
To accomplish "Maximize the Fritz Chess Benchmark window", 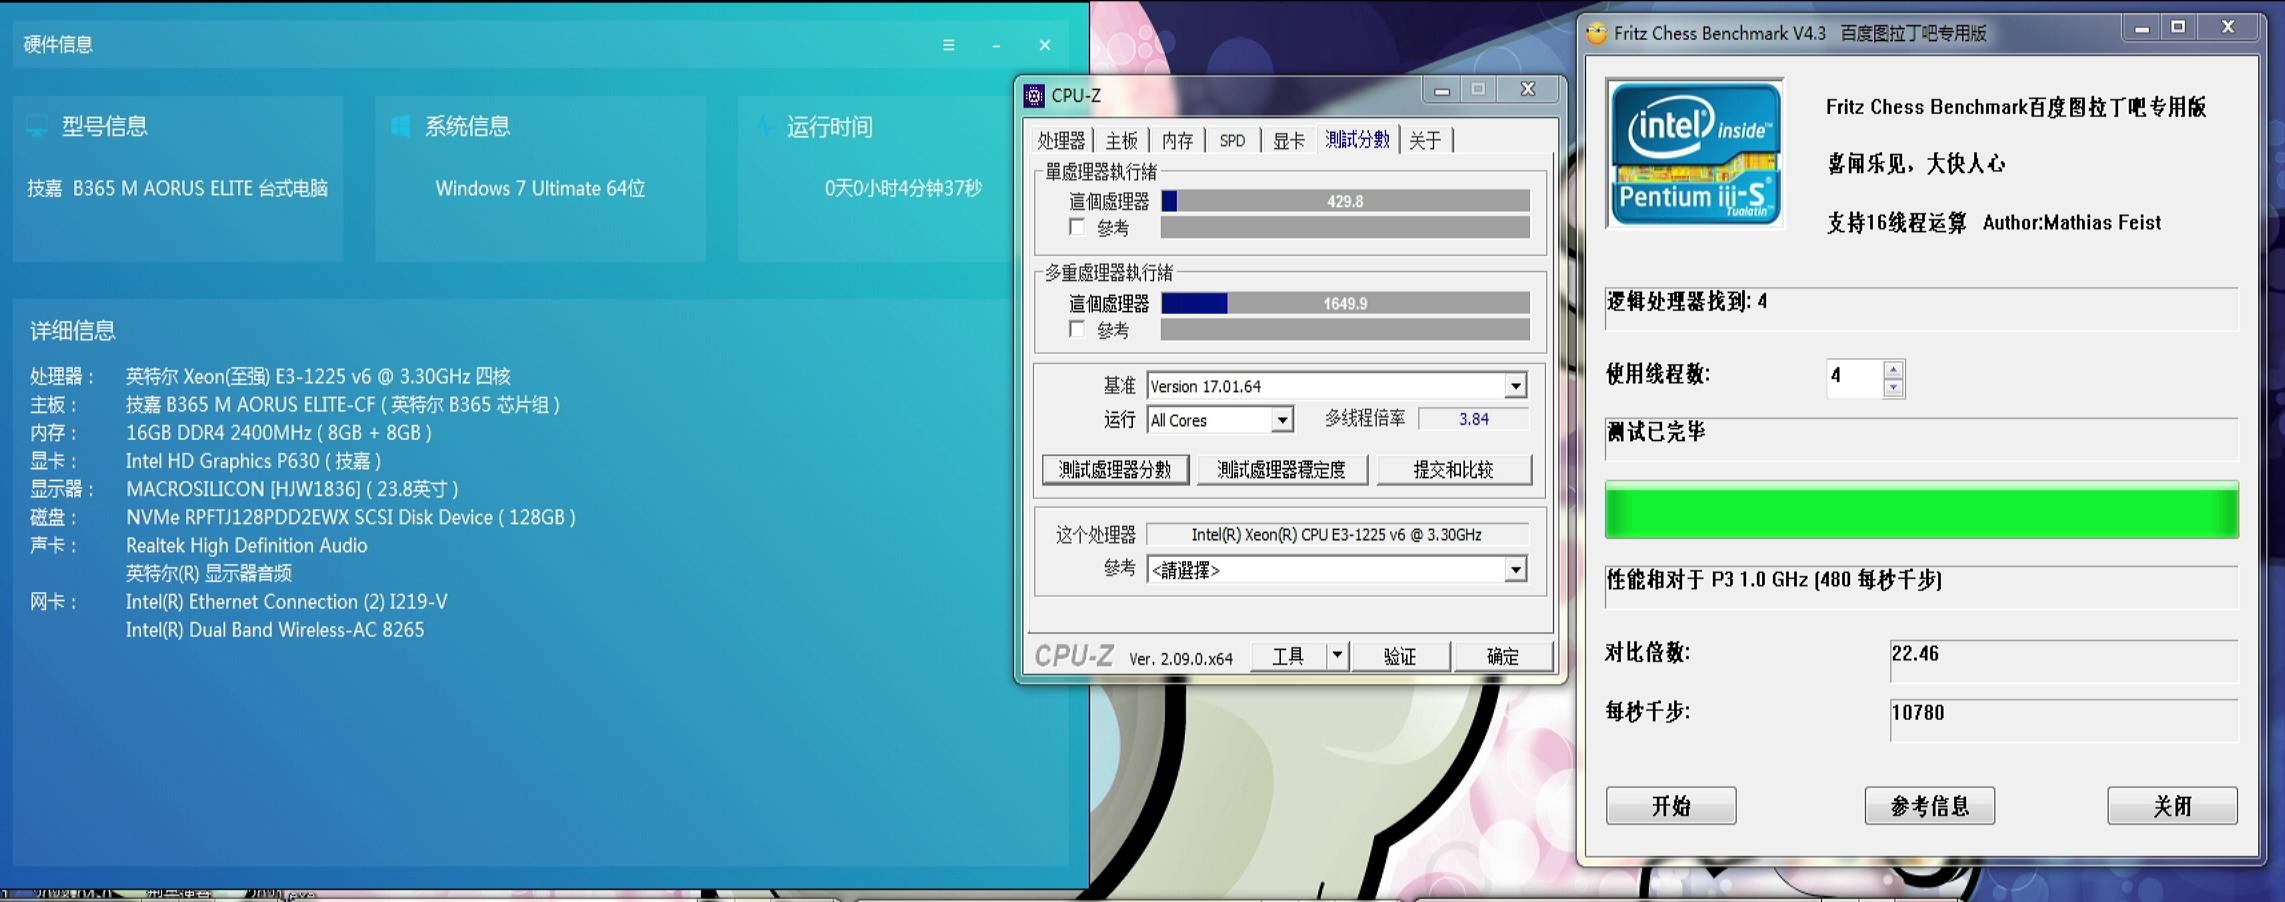I will tap(2178, 28).
